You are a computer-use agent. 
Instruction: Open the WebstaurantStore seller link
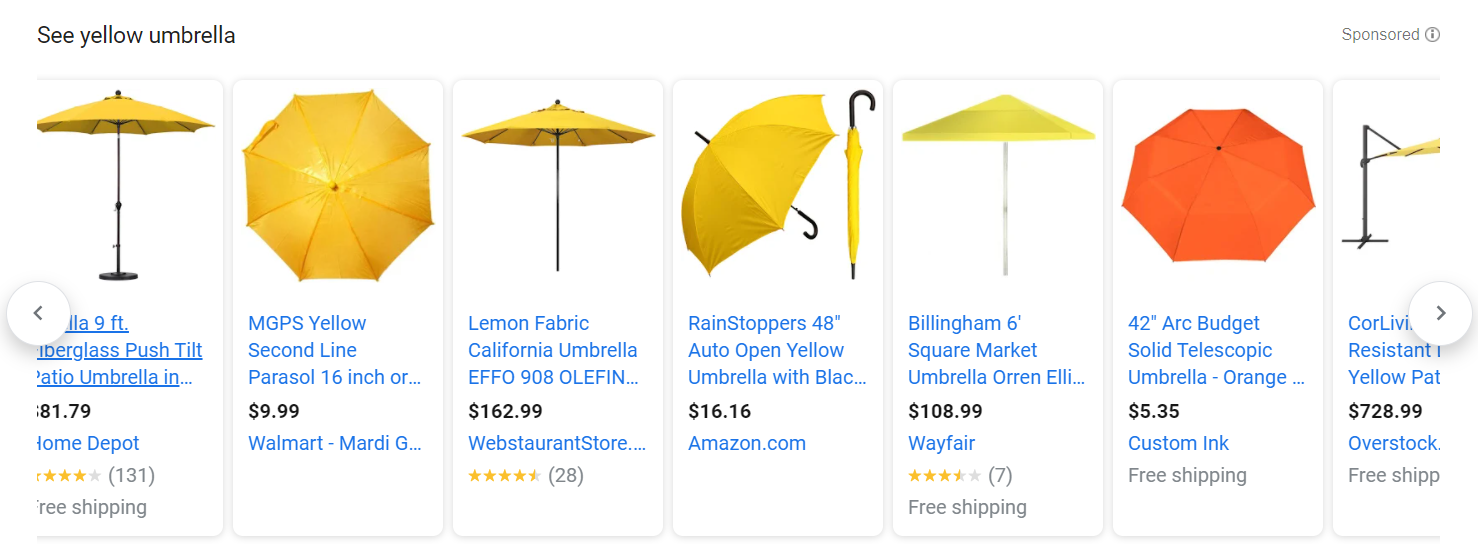click(556, 443)
